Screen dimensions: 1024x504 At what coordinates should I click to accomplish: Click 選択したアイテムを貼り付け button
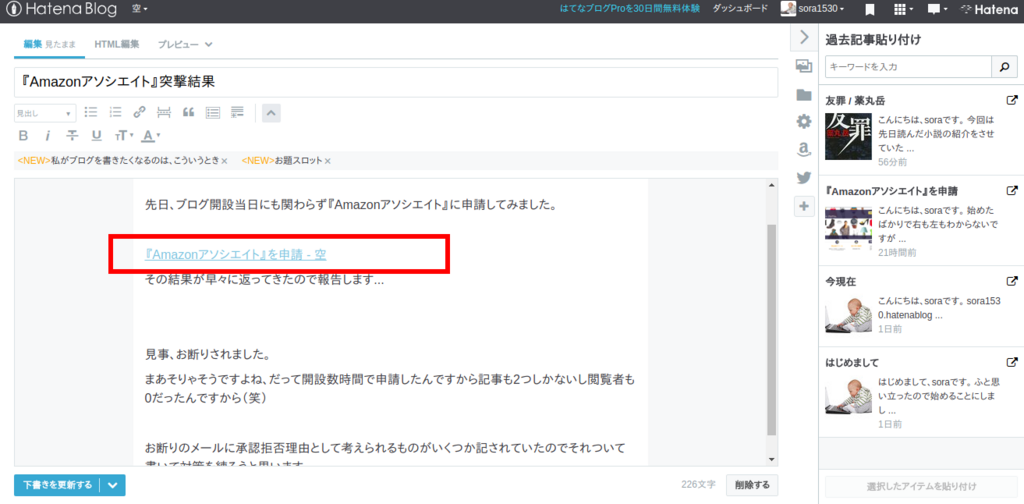click(921, 486)
